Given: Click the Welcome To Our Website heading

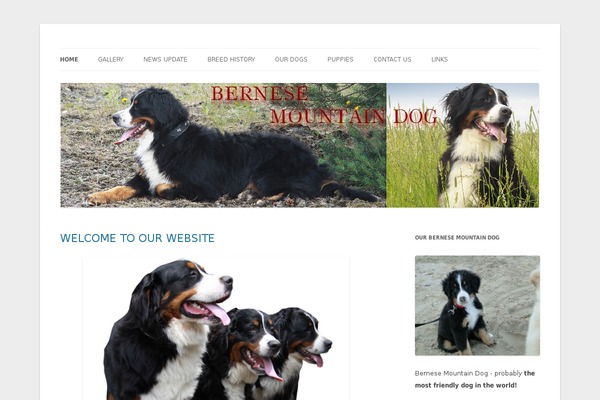Looking at the screenshot, I should tap(137, 238).
